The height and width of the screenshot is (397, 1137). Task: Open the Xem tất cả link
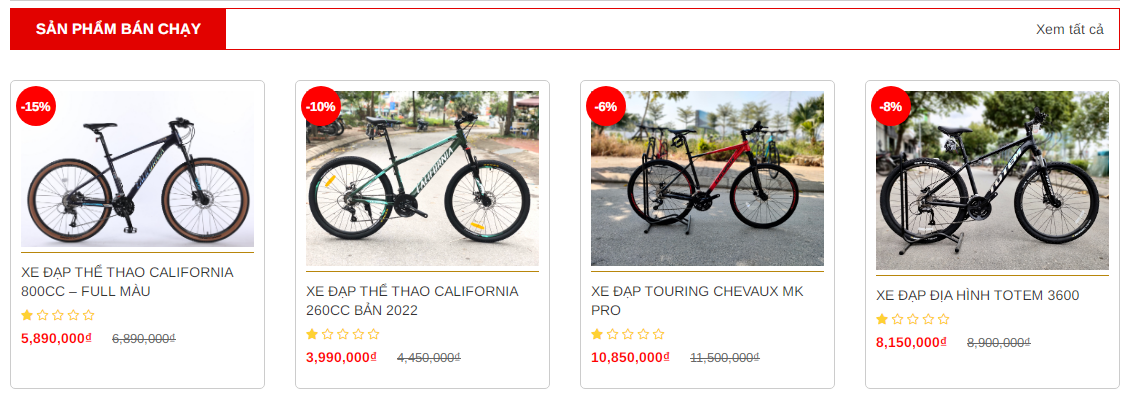(1070, 29)
